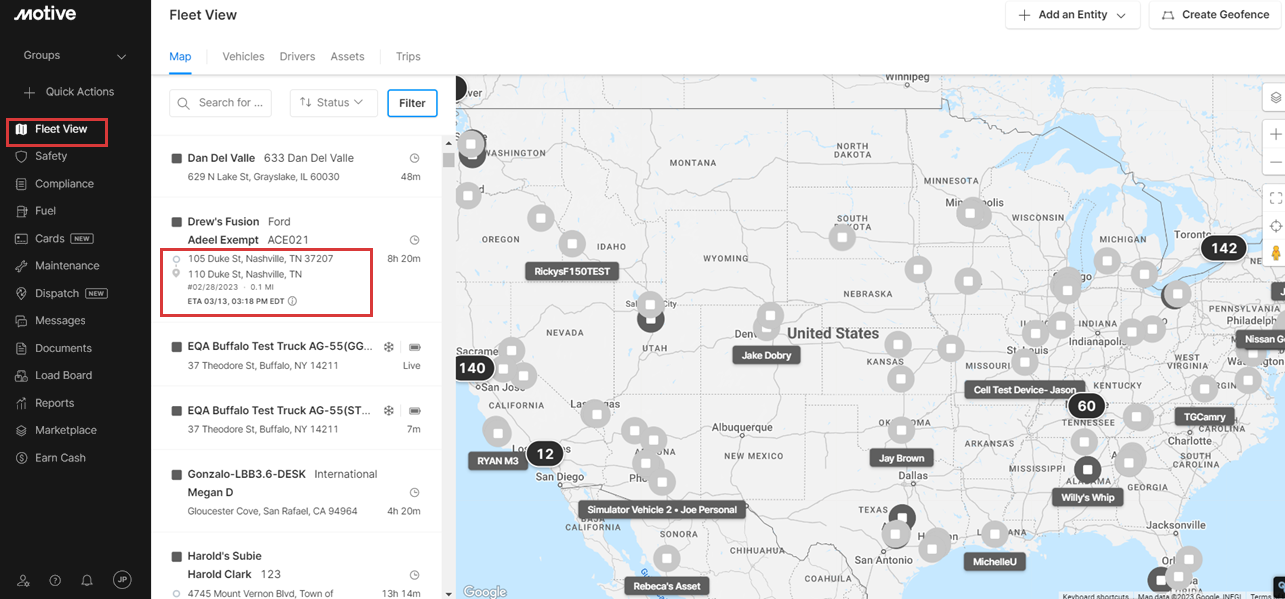Image resolution: width=1285 pixels, height=599 pixels.
Task: Click snowflake icon on EQA AG-55(GG row
Action: [389, 347]
